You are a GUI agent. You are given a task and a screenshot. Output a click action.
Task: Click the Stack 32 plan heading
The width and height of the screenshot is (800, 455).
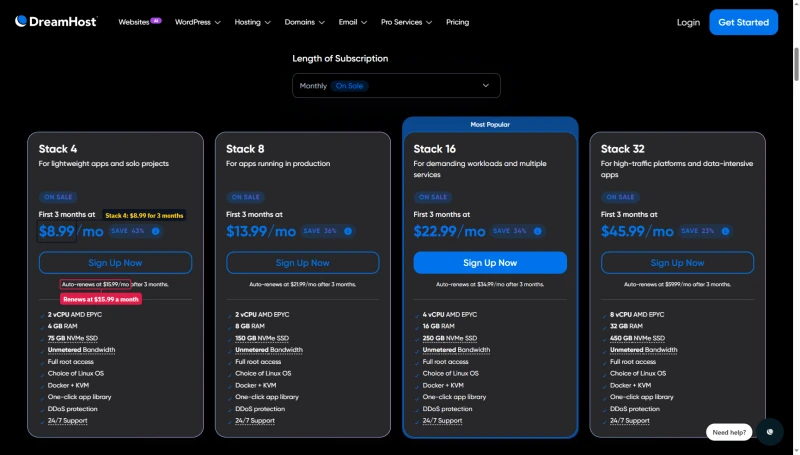coord(622,149)
